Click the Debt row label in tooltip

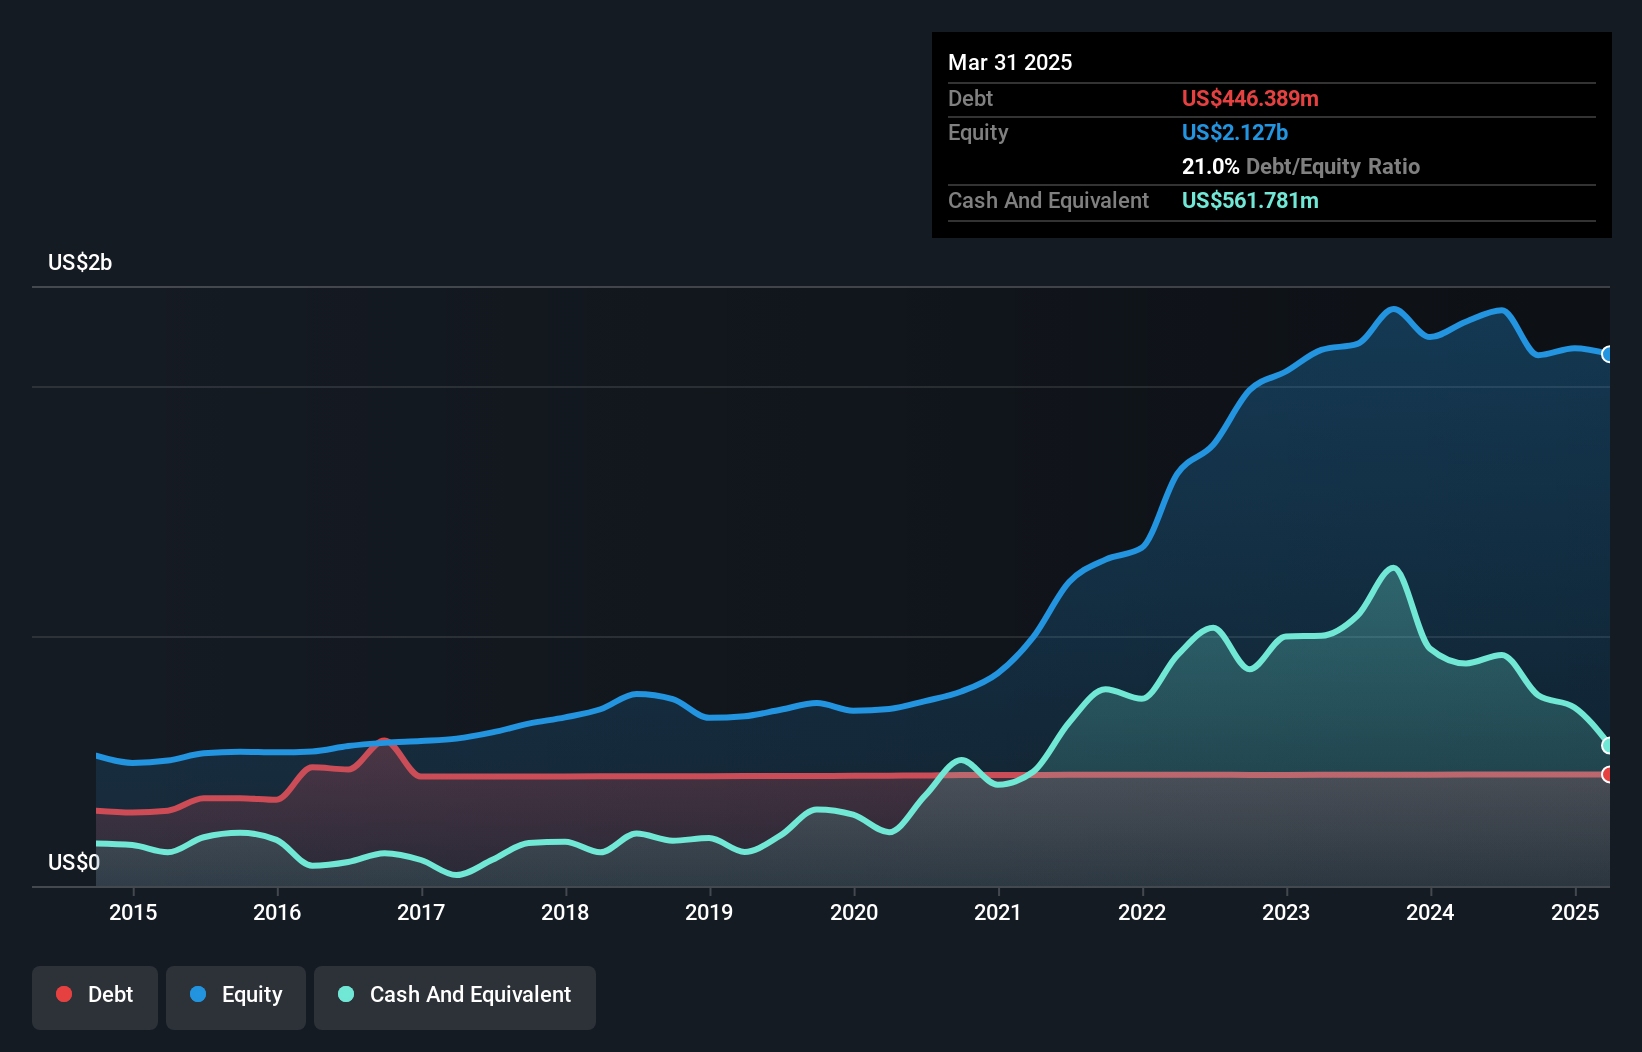(x=970, y=98)
